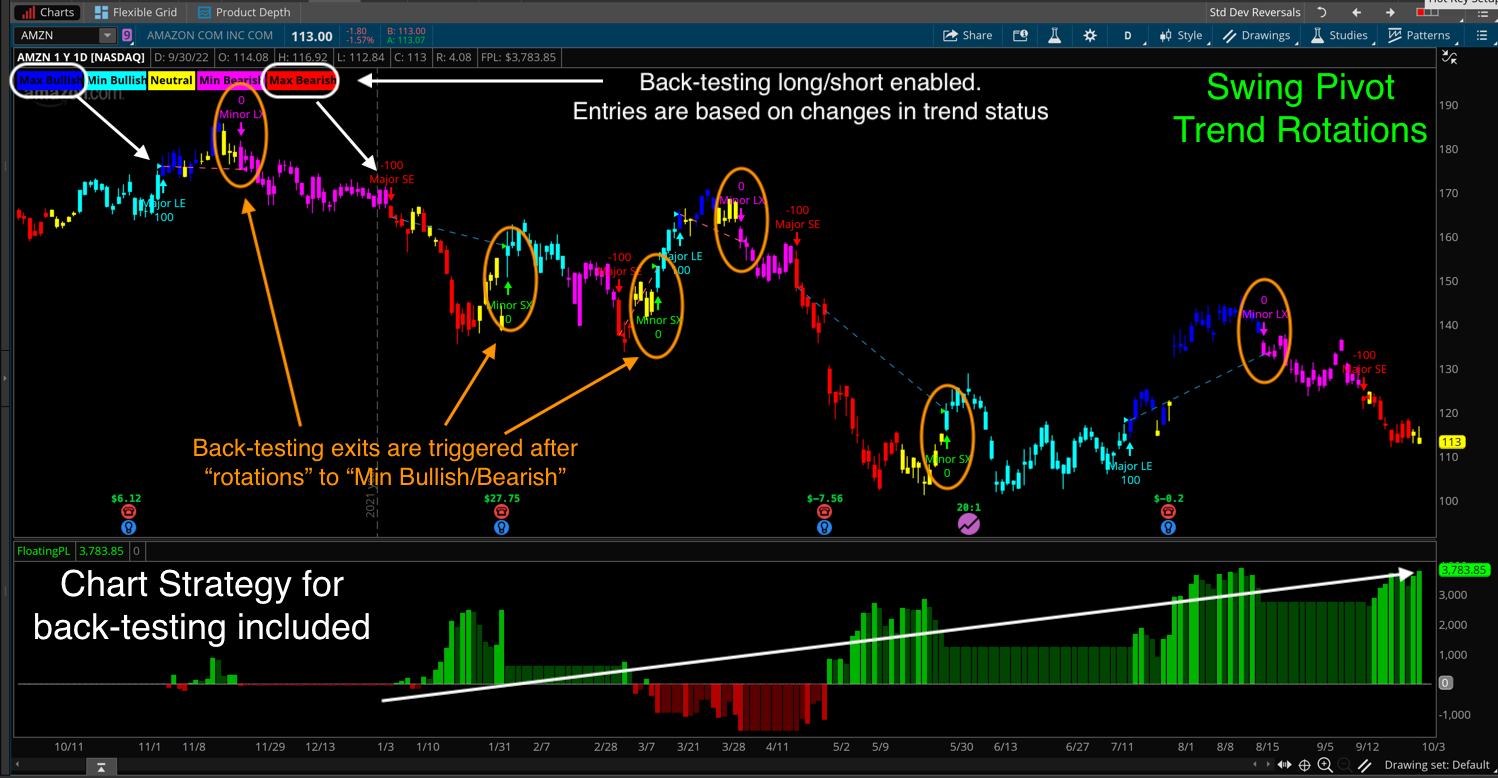Click the red earnings phone icon under $-0.2
This screenshot has width=1498, height=778.
[x=1168, y=511]
